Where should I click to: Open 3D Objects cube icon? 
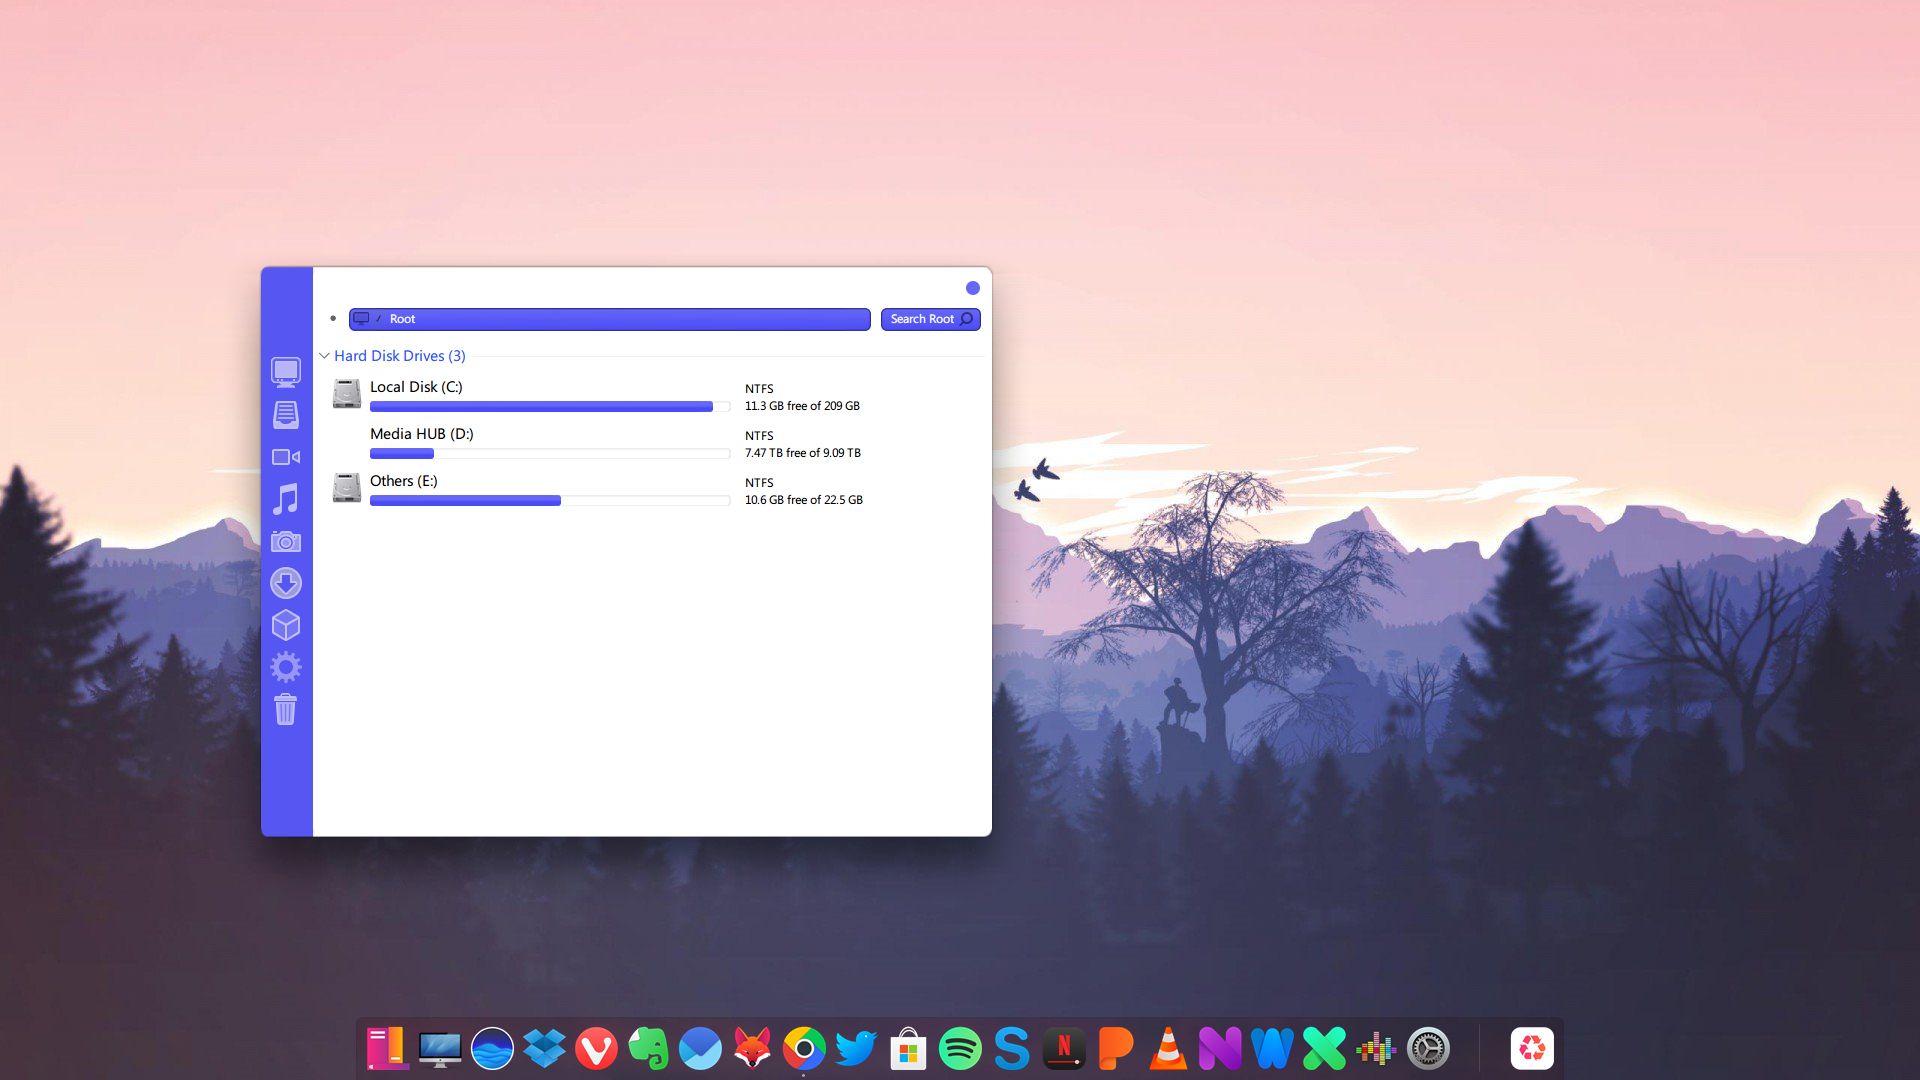point(286,625)
